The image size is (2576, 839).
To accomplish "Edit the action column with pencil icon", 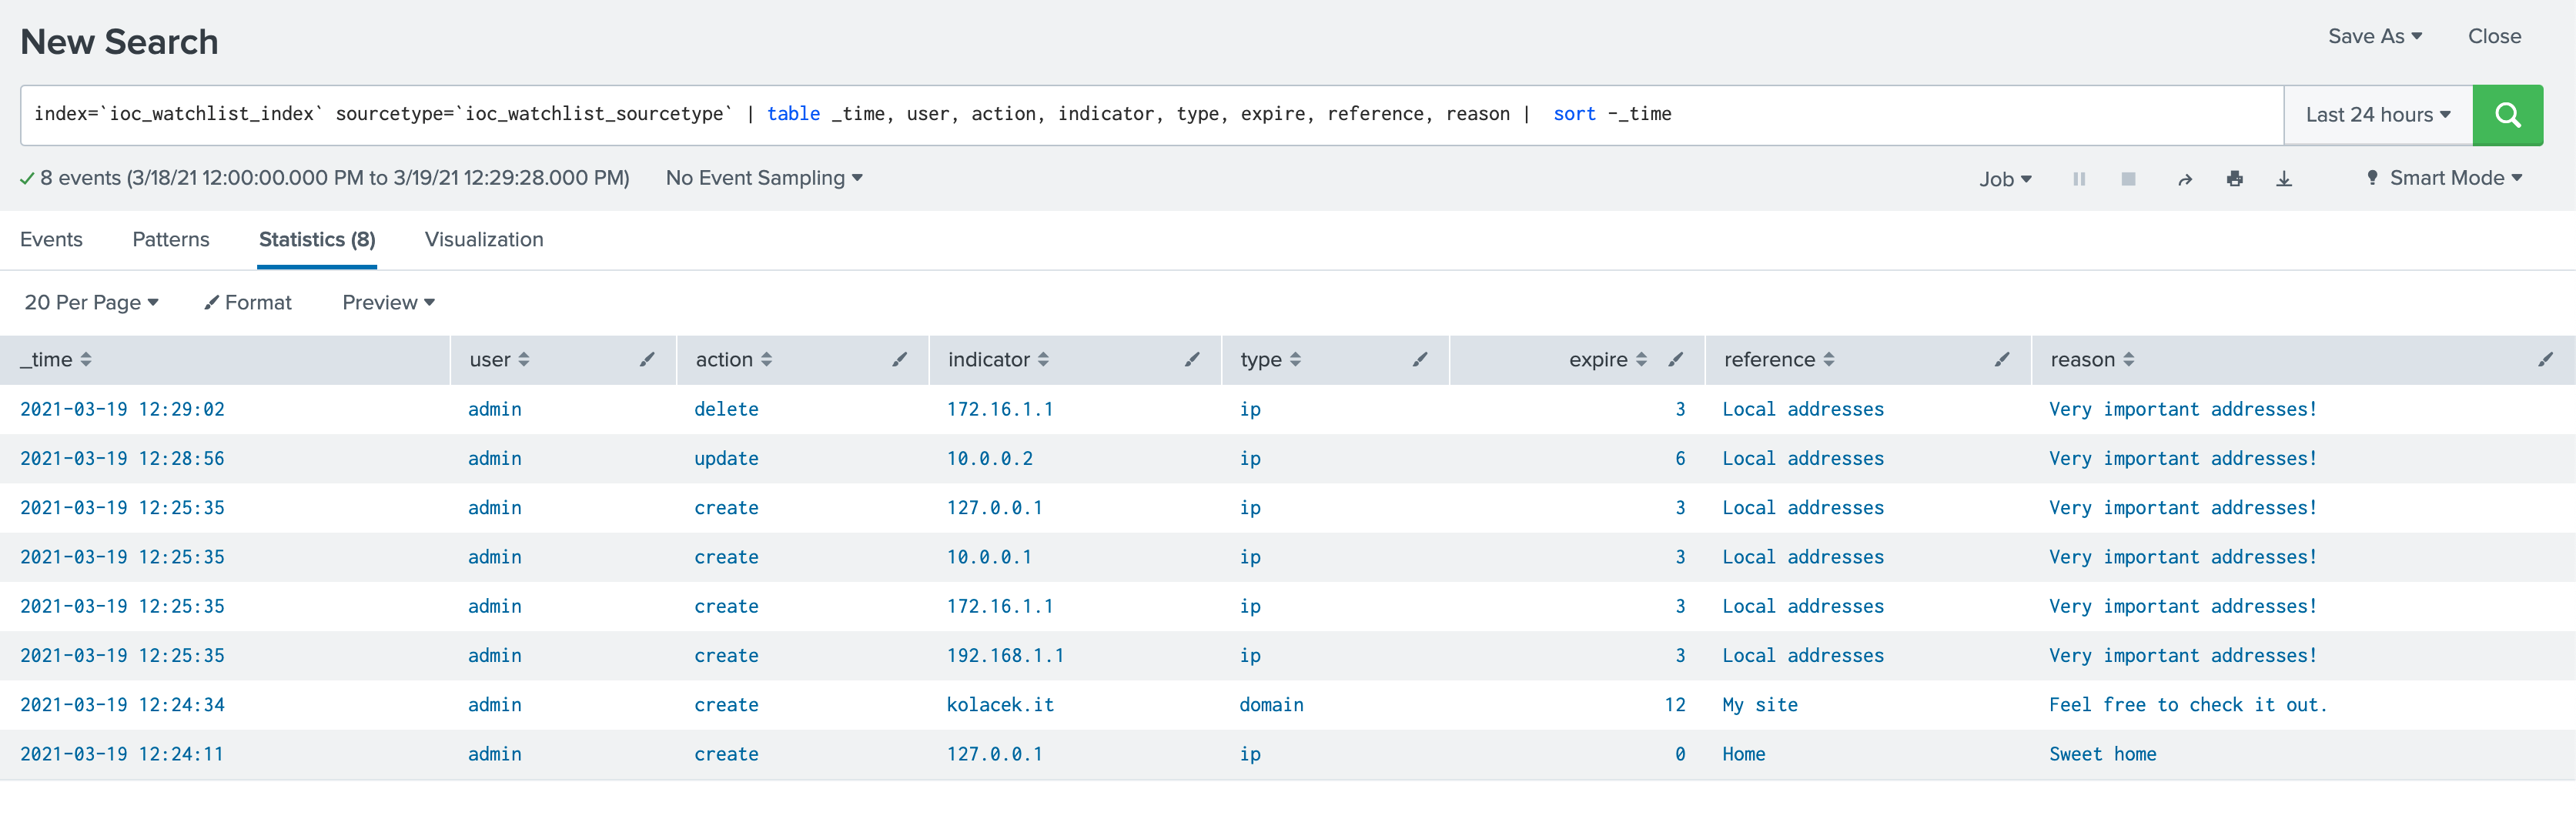I will point(900,359).
